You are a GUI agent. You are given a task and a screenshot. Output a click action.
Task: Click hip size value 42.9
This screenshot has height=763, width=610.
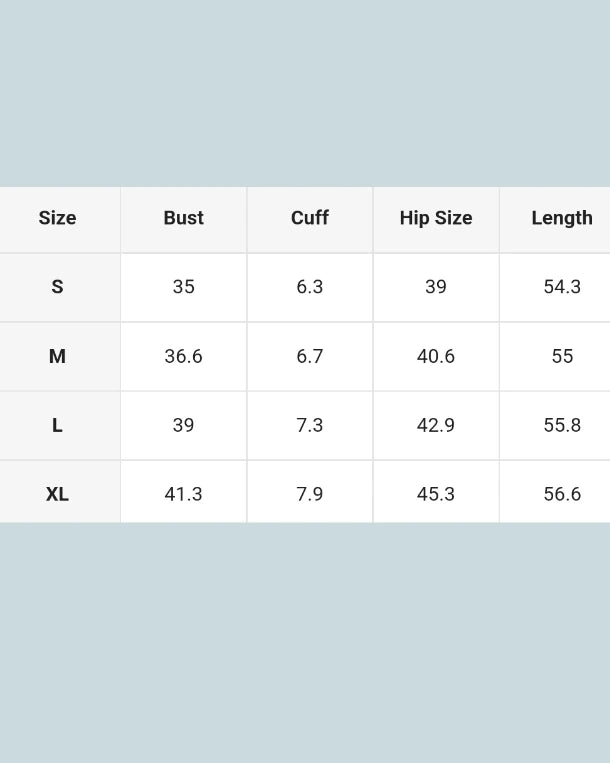436,425
